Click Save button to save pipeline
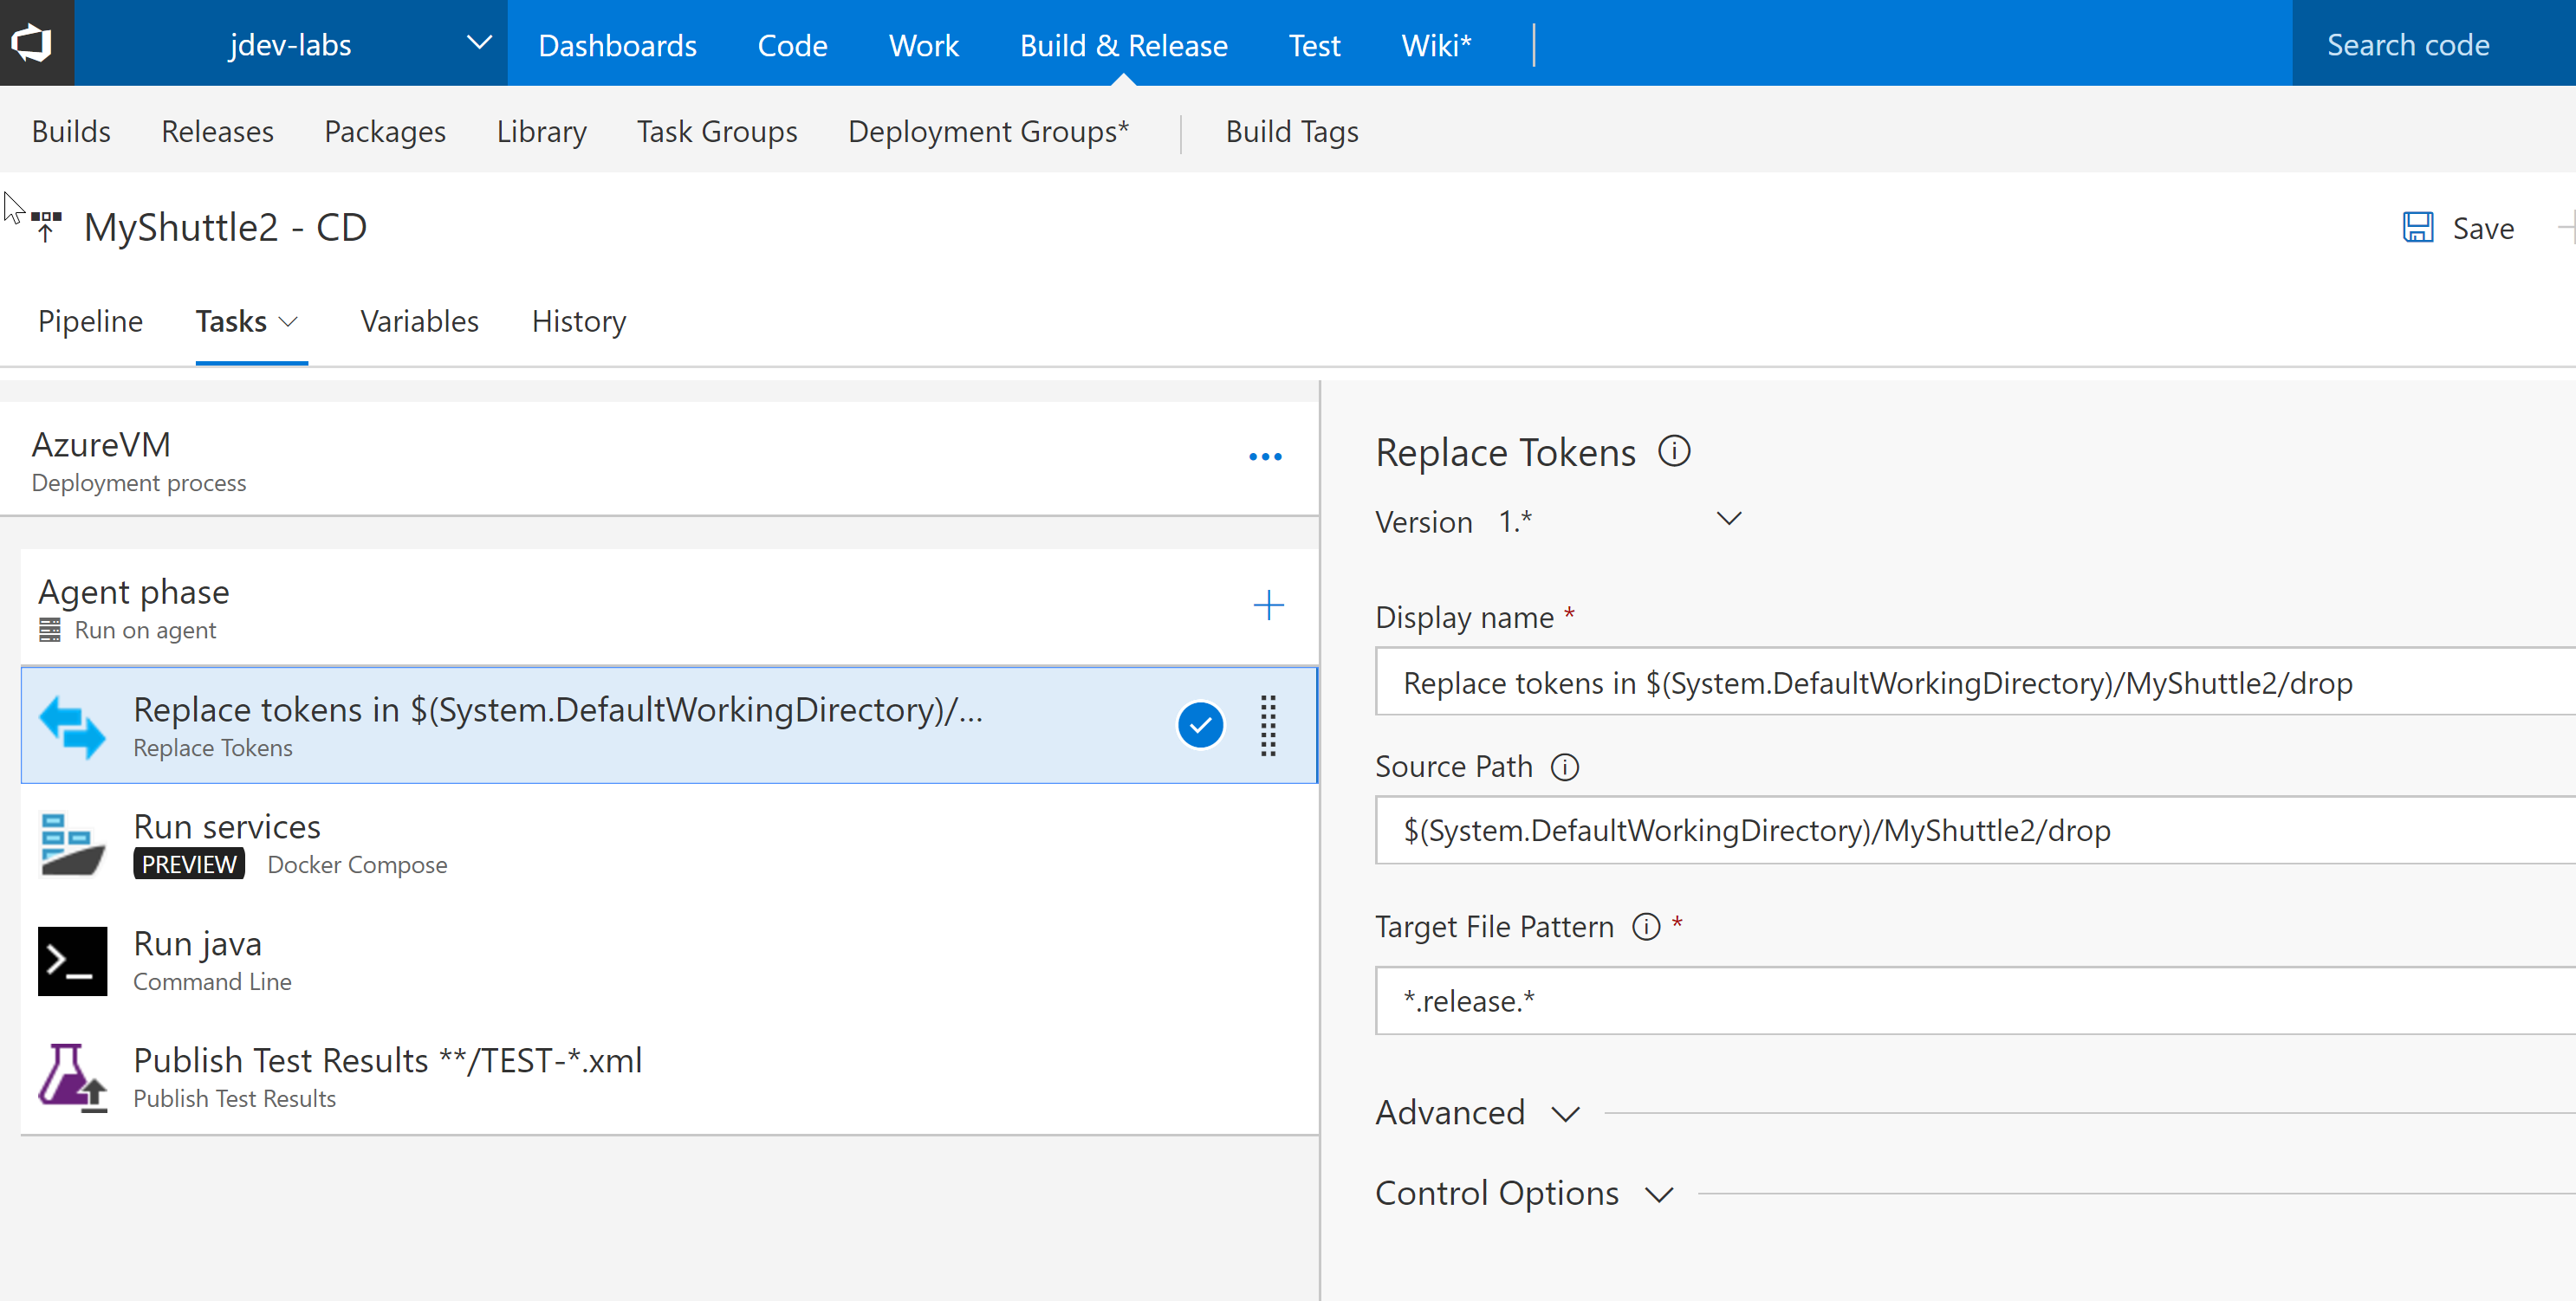 (2462, 227)
